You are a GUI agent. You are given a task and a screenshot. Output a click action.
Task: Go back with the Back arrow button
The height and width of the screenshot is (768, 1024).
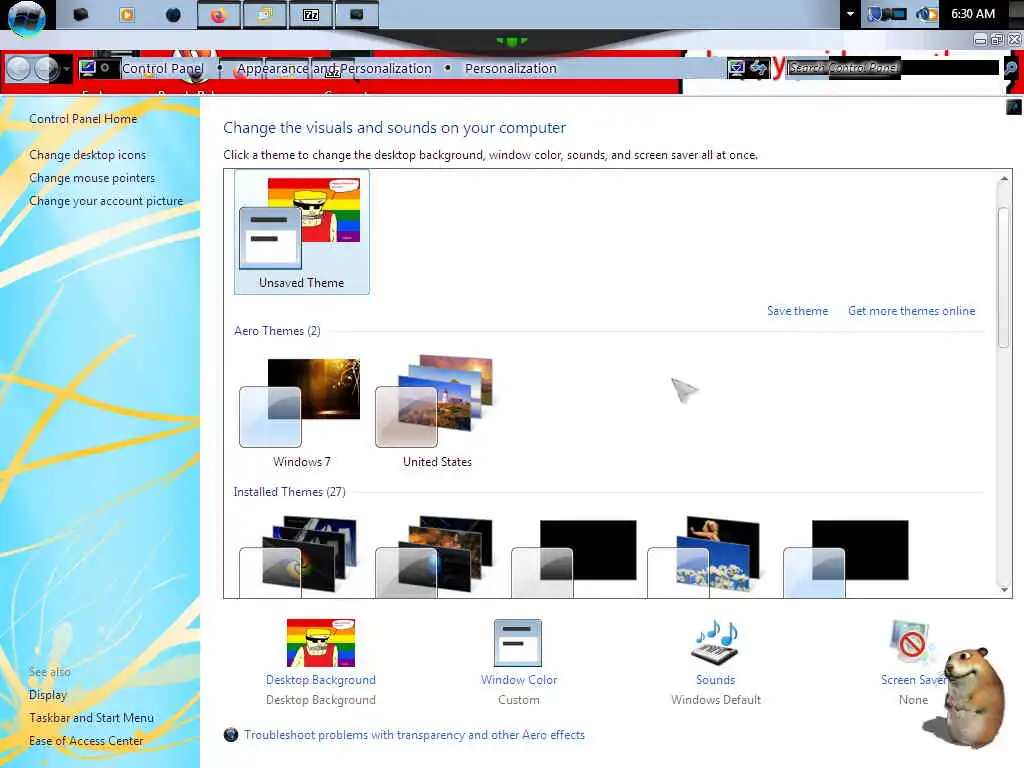click(x=18, y=68)
